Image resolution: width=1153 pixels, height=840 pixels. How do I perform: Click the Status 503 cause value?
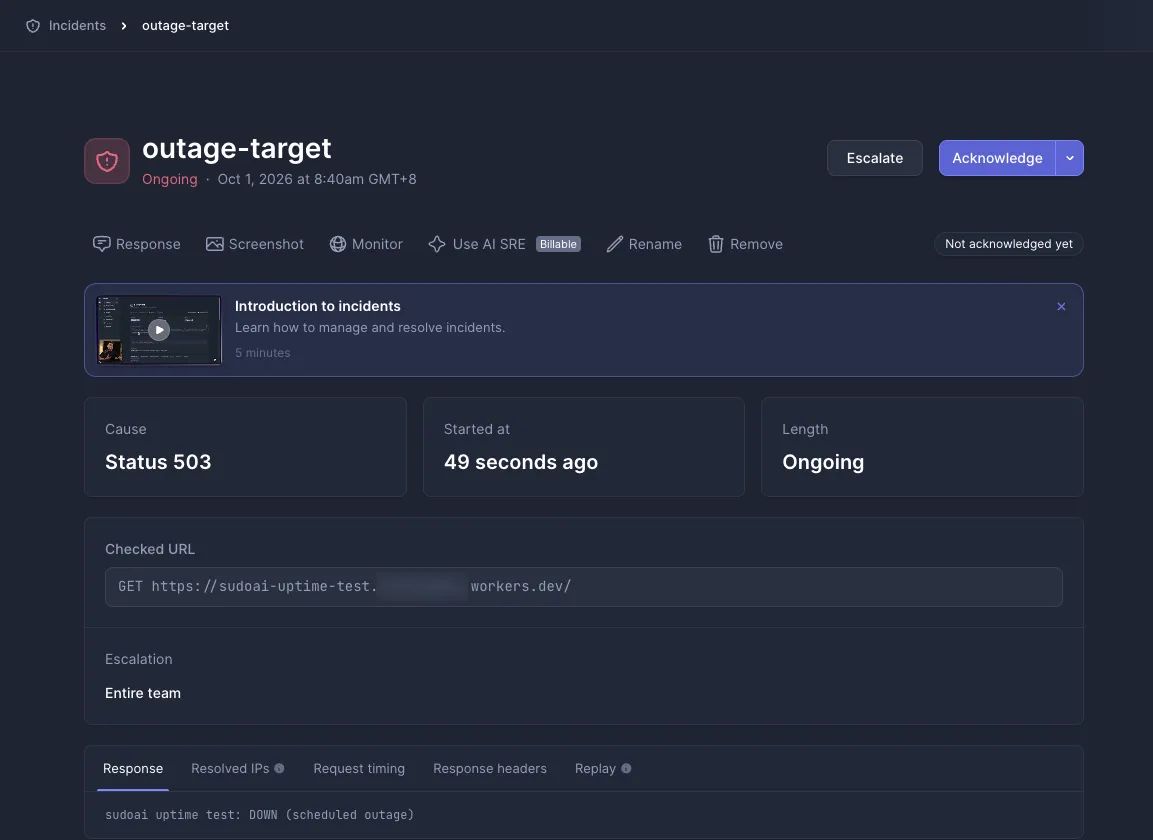click(158, 462)
